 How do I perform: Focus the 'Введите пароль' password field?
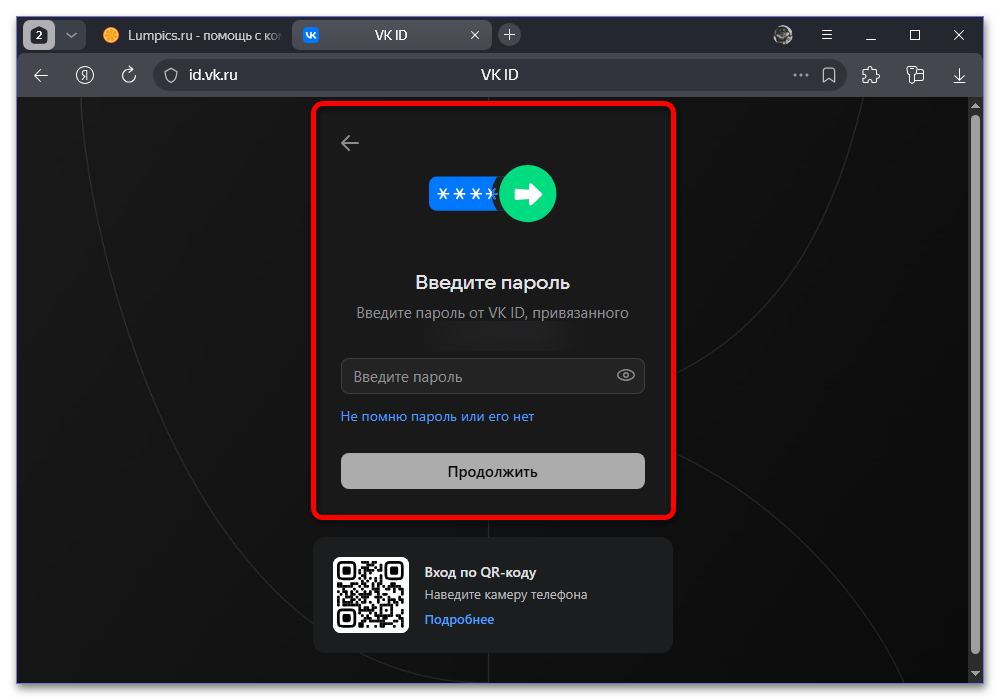tap(492, 376)
